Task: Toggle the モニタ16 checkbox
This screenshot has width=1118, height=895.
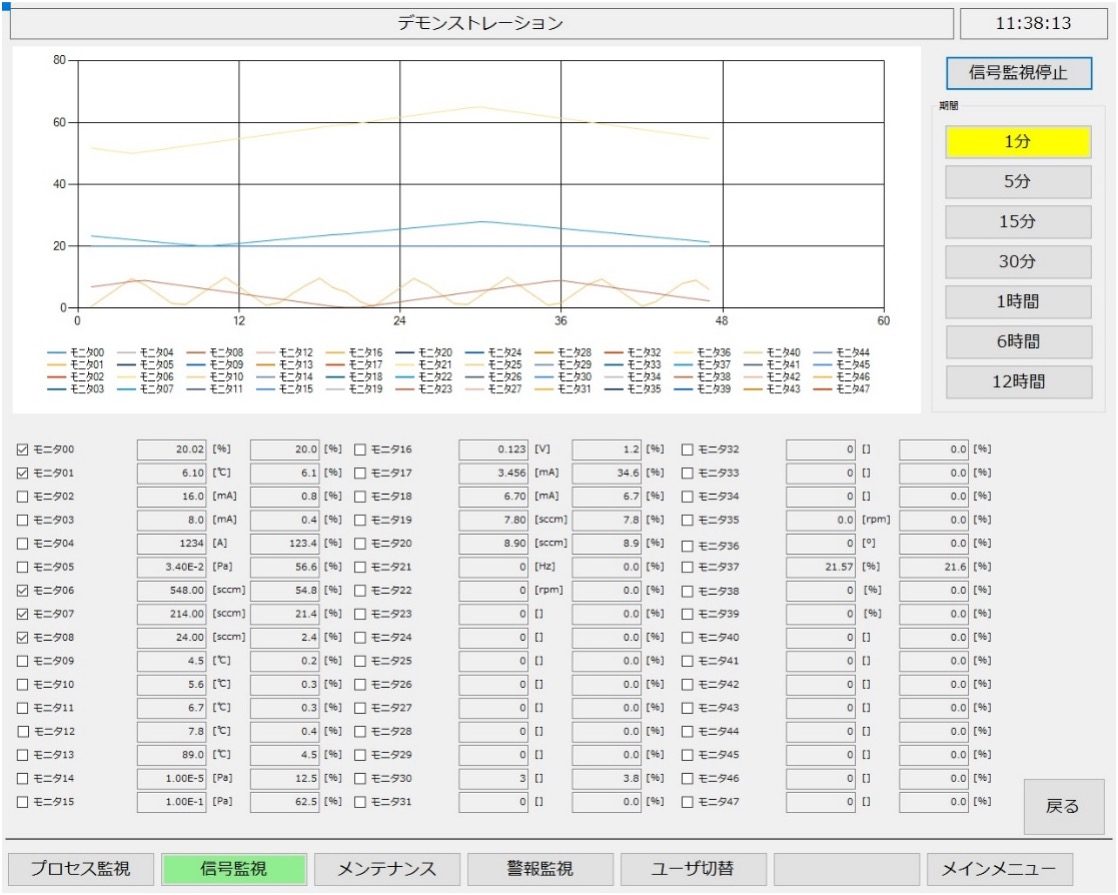Action: 360,449
